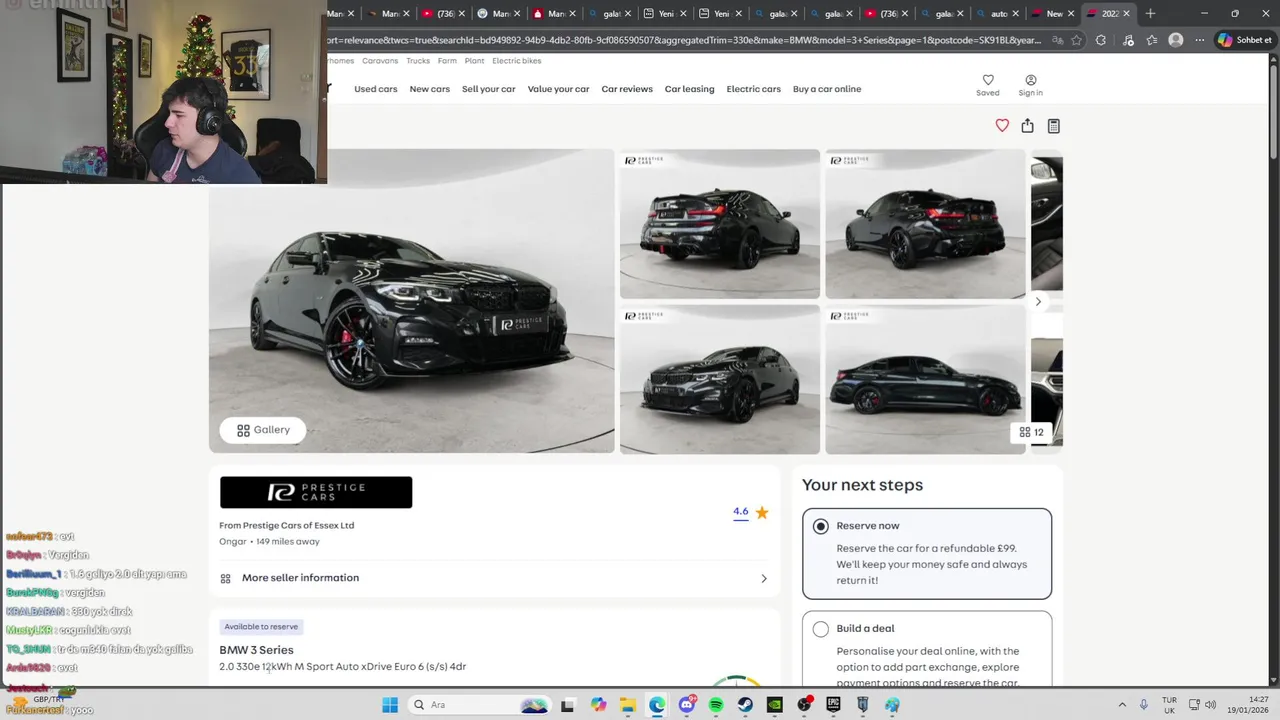Viewport: 1280px width, 720px height.
Task: Show hidden system tray icons
Action: tap(1121, 705)
